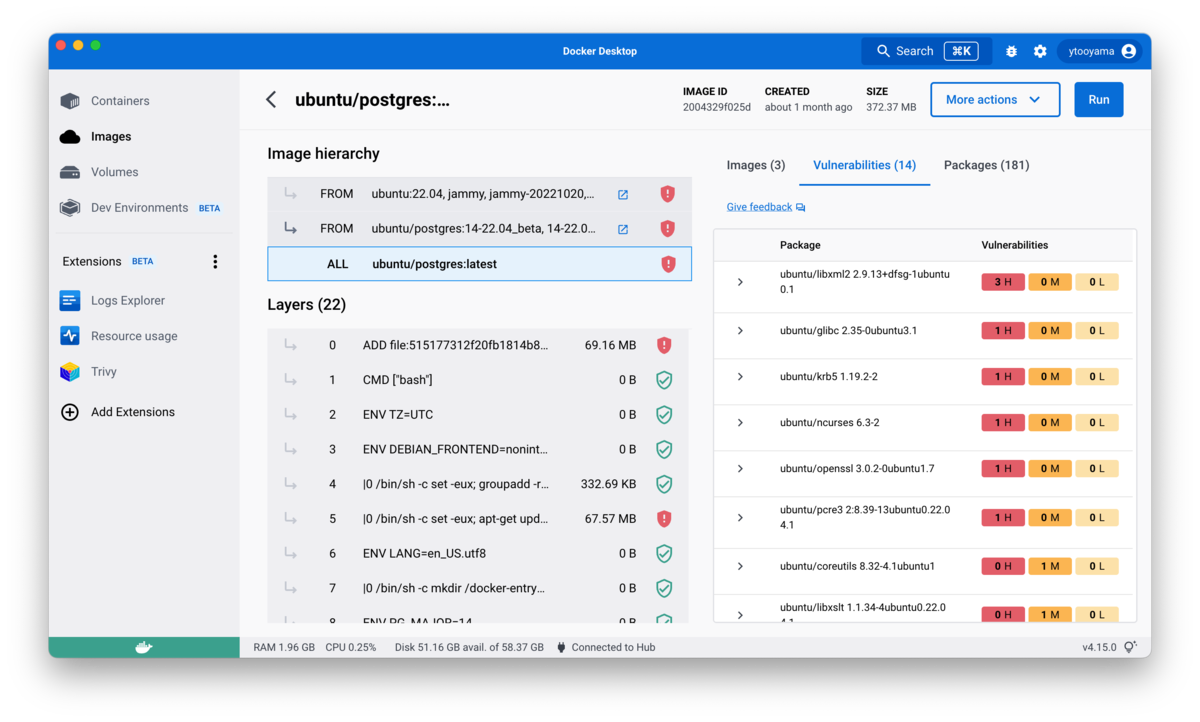The width and height of the screenshot is (1200, 722).
Task: Expand ubuntu/pcre3 package row
Action: [740, 518]
